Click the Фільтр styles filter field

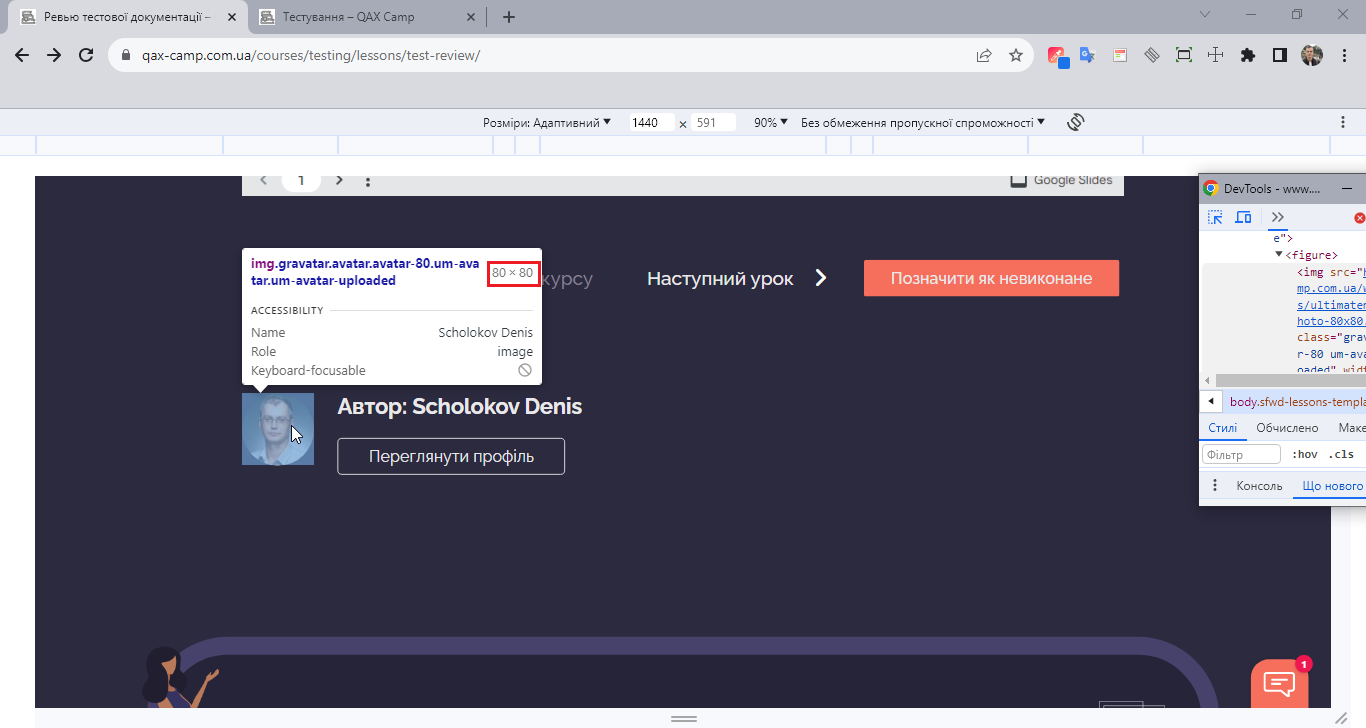[x=1241, y=454]
